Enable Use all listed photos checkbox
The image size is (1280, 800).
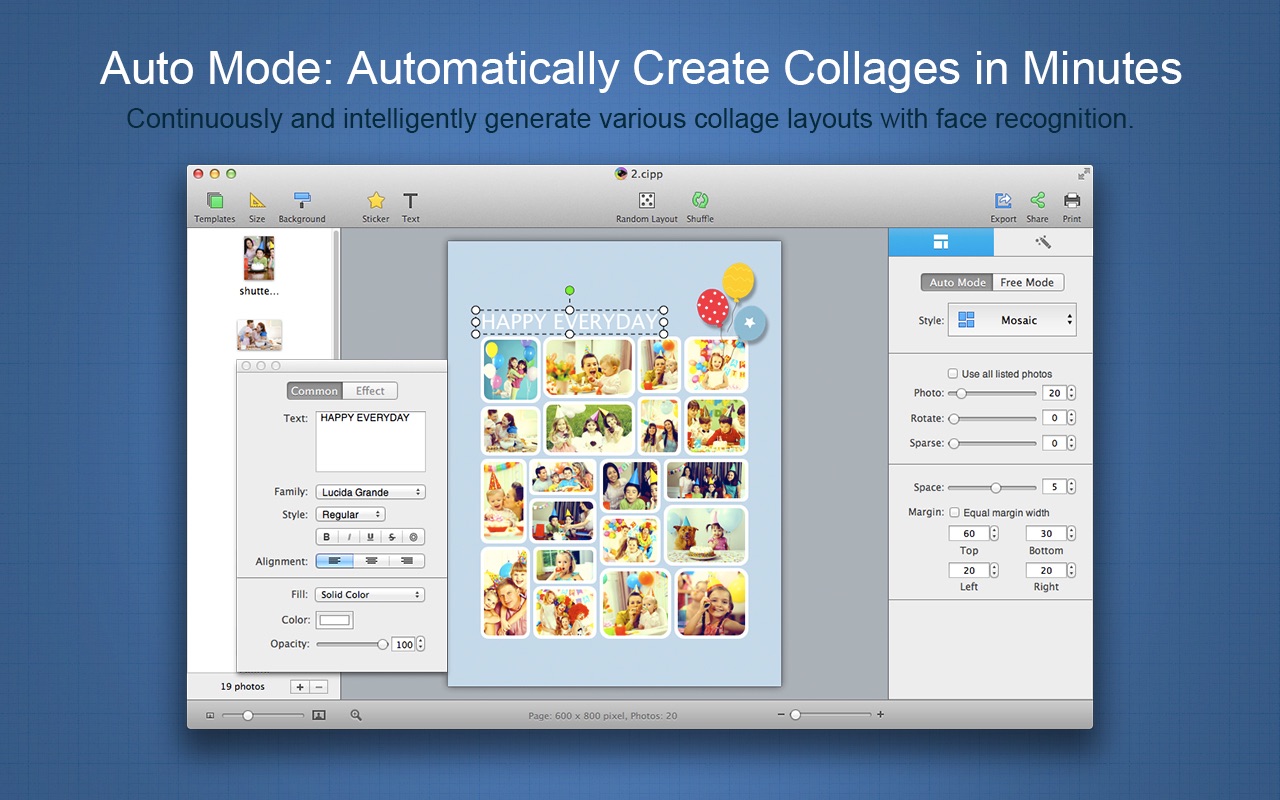tap(953, 374)
